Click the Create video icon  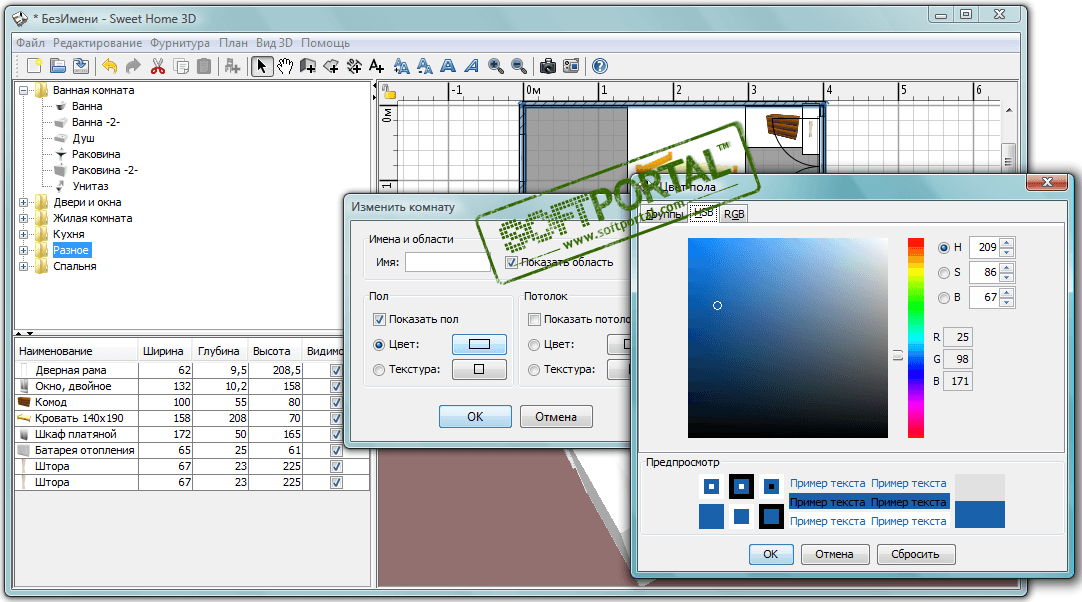pyautogui.click(x=571, y=66)
